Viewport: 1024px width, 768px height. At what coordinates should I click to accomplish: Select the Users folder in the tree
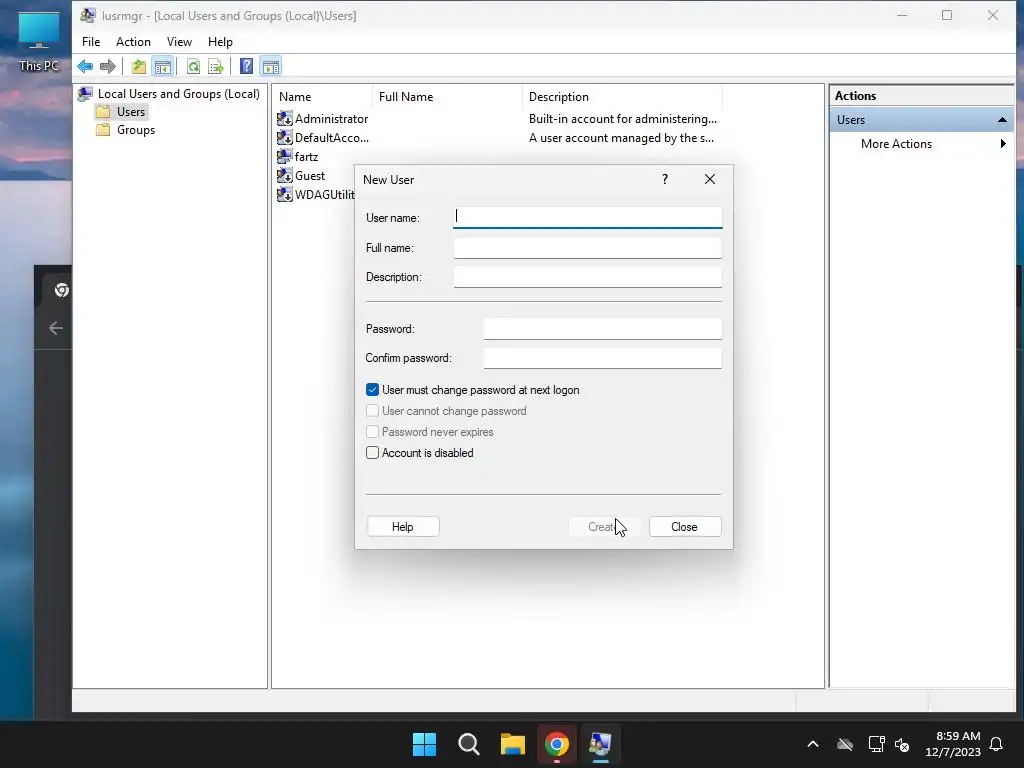pyautogui.click(x=122, y=112)
